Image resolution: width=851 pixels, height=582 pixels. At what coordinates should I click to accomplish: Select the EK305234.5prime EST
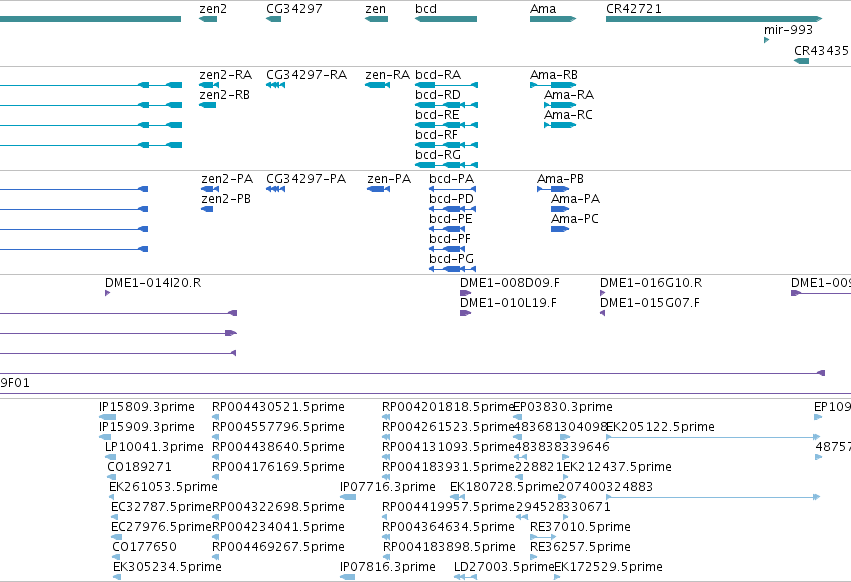[117, 577]
